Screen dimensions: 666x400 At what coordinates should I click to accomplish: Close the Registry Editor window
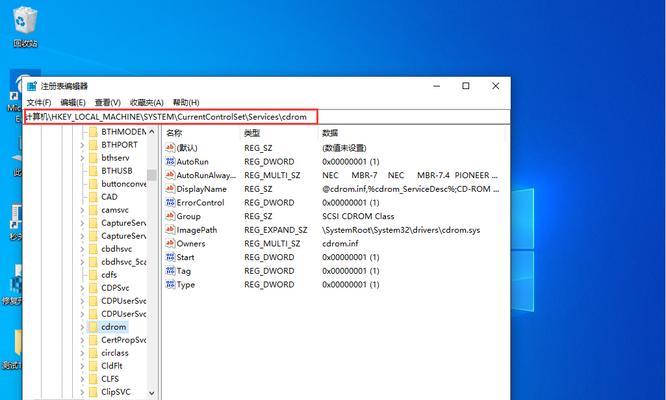(495, 86)
